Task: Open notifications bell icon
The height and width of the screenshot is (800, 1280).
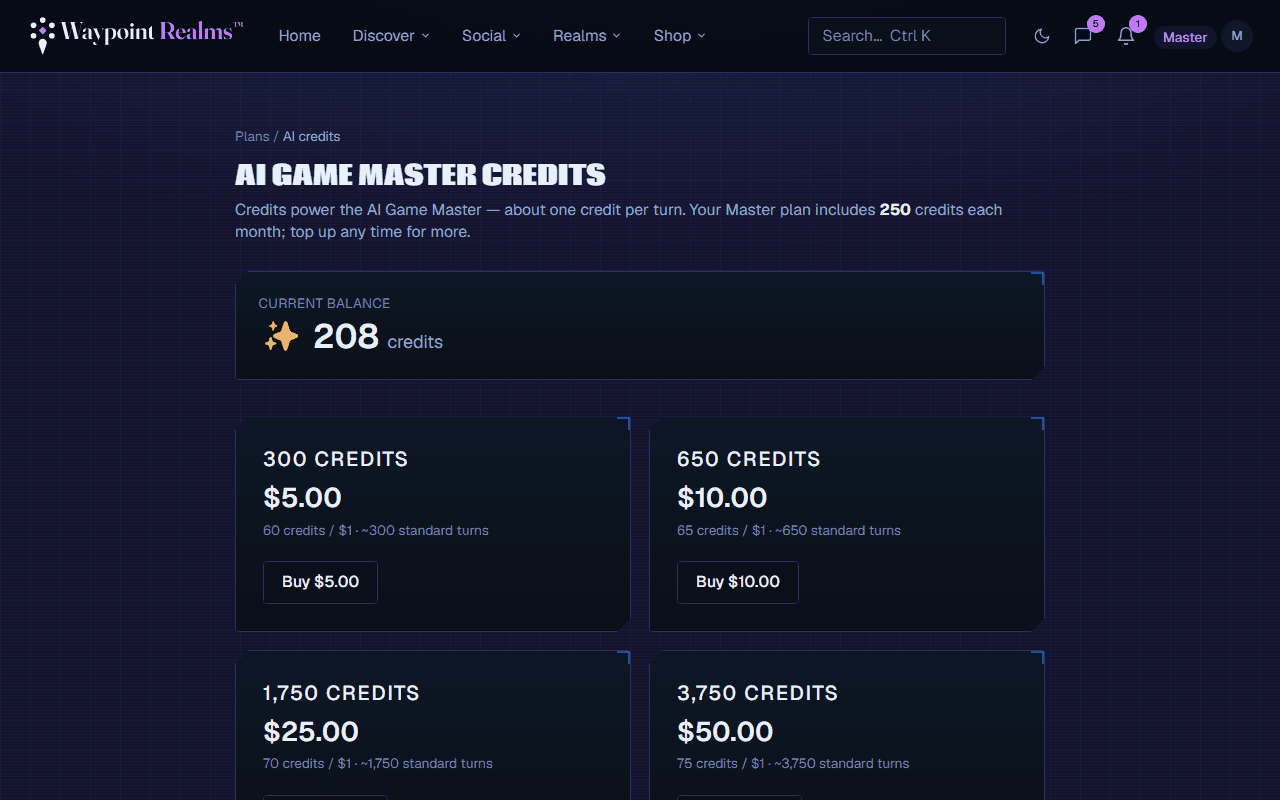Action: point(1126,36)
